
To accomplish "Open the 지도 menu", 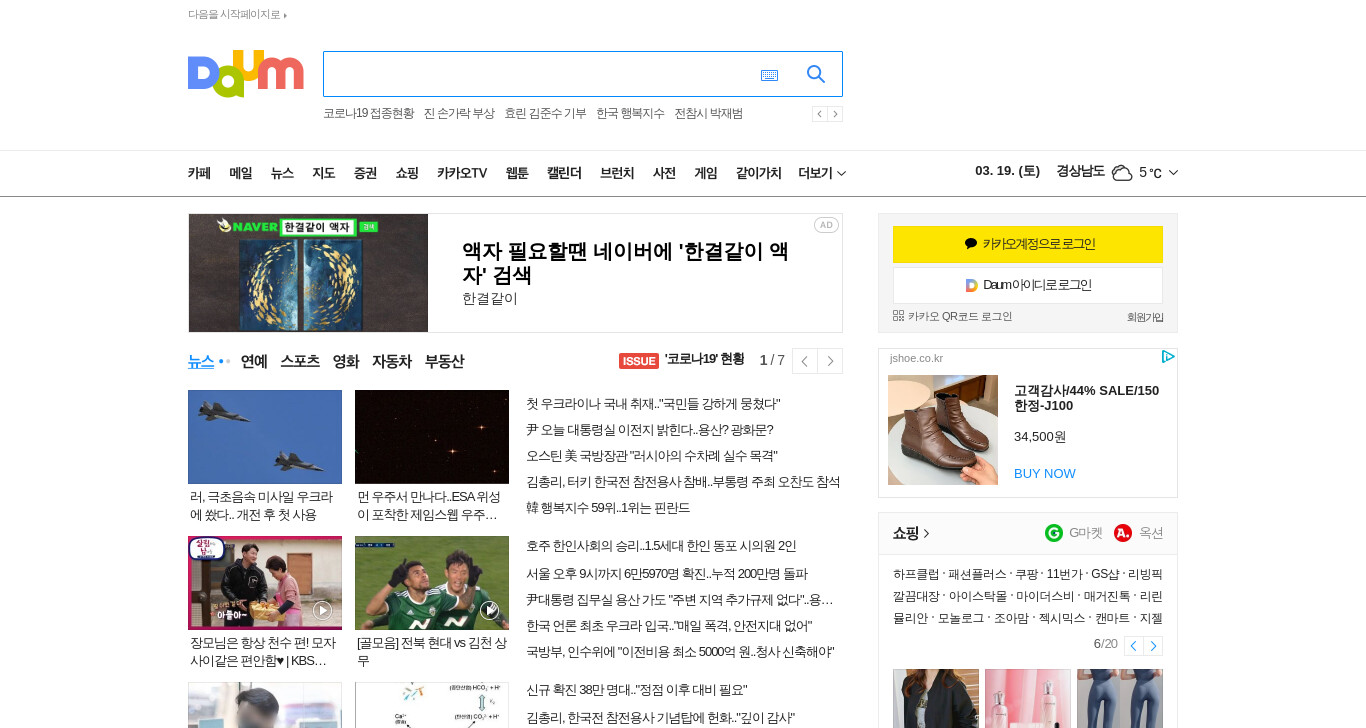I will click(324, 173).
